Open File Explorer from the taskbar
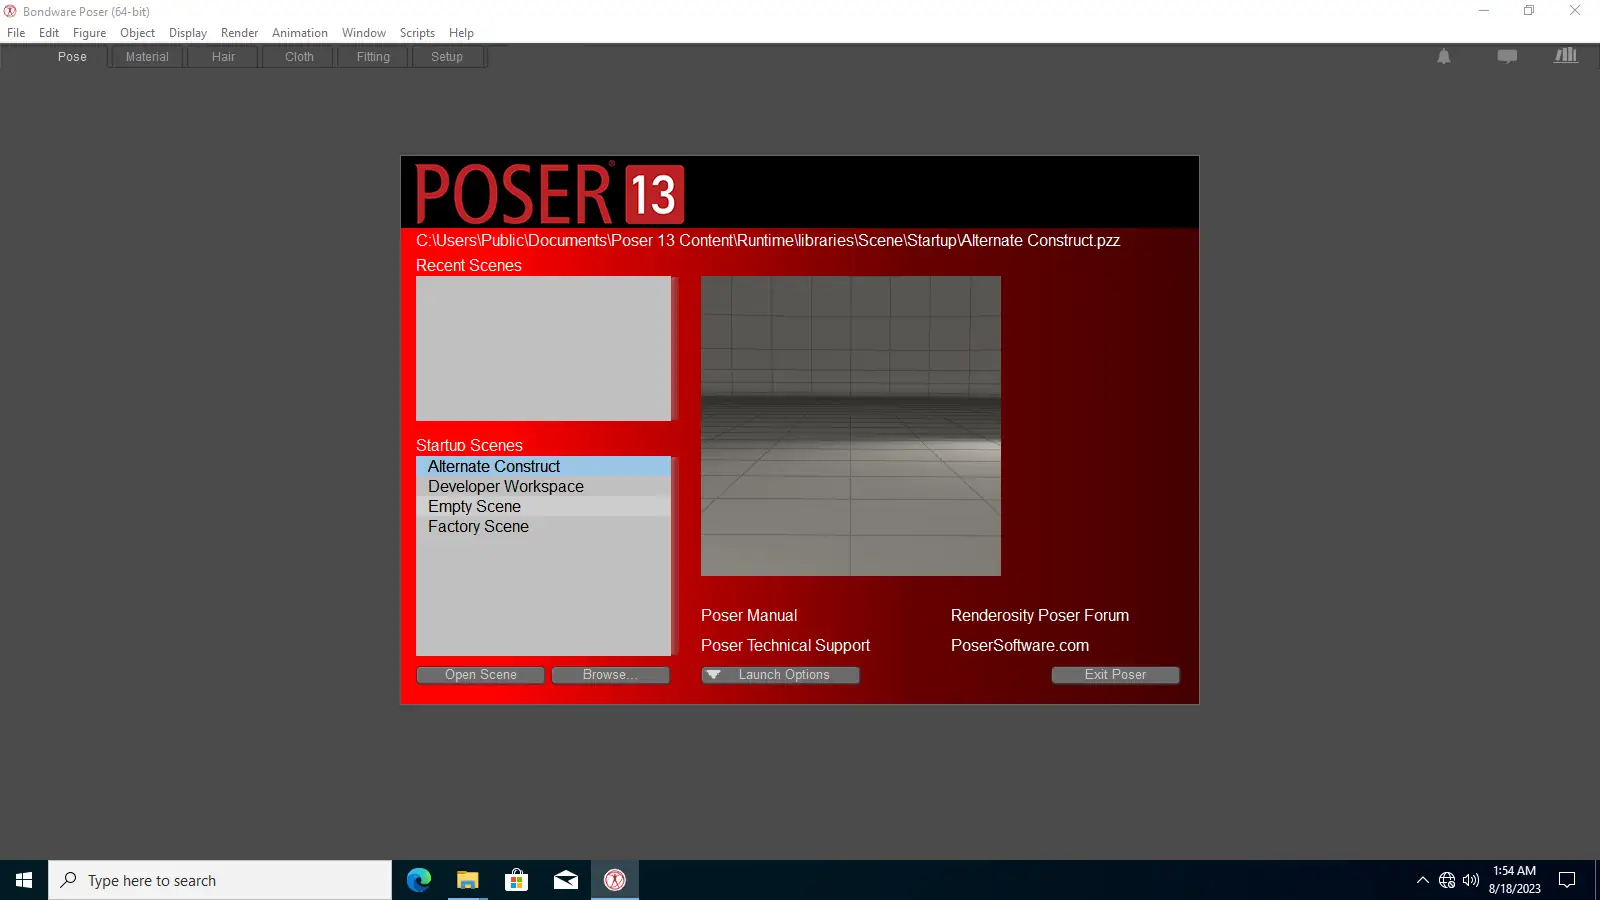Image resolution: width=1600 pixels, height=900 pixels. tap(468, 880)
